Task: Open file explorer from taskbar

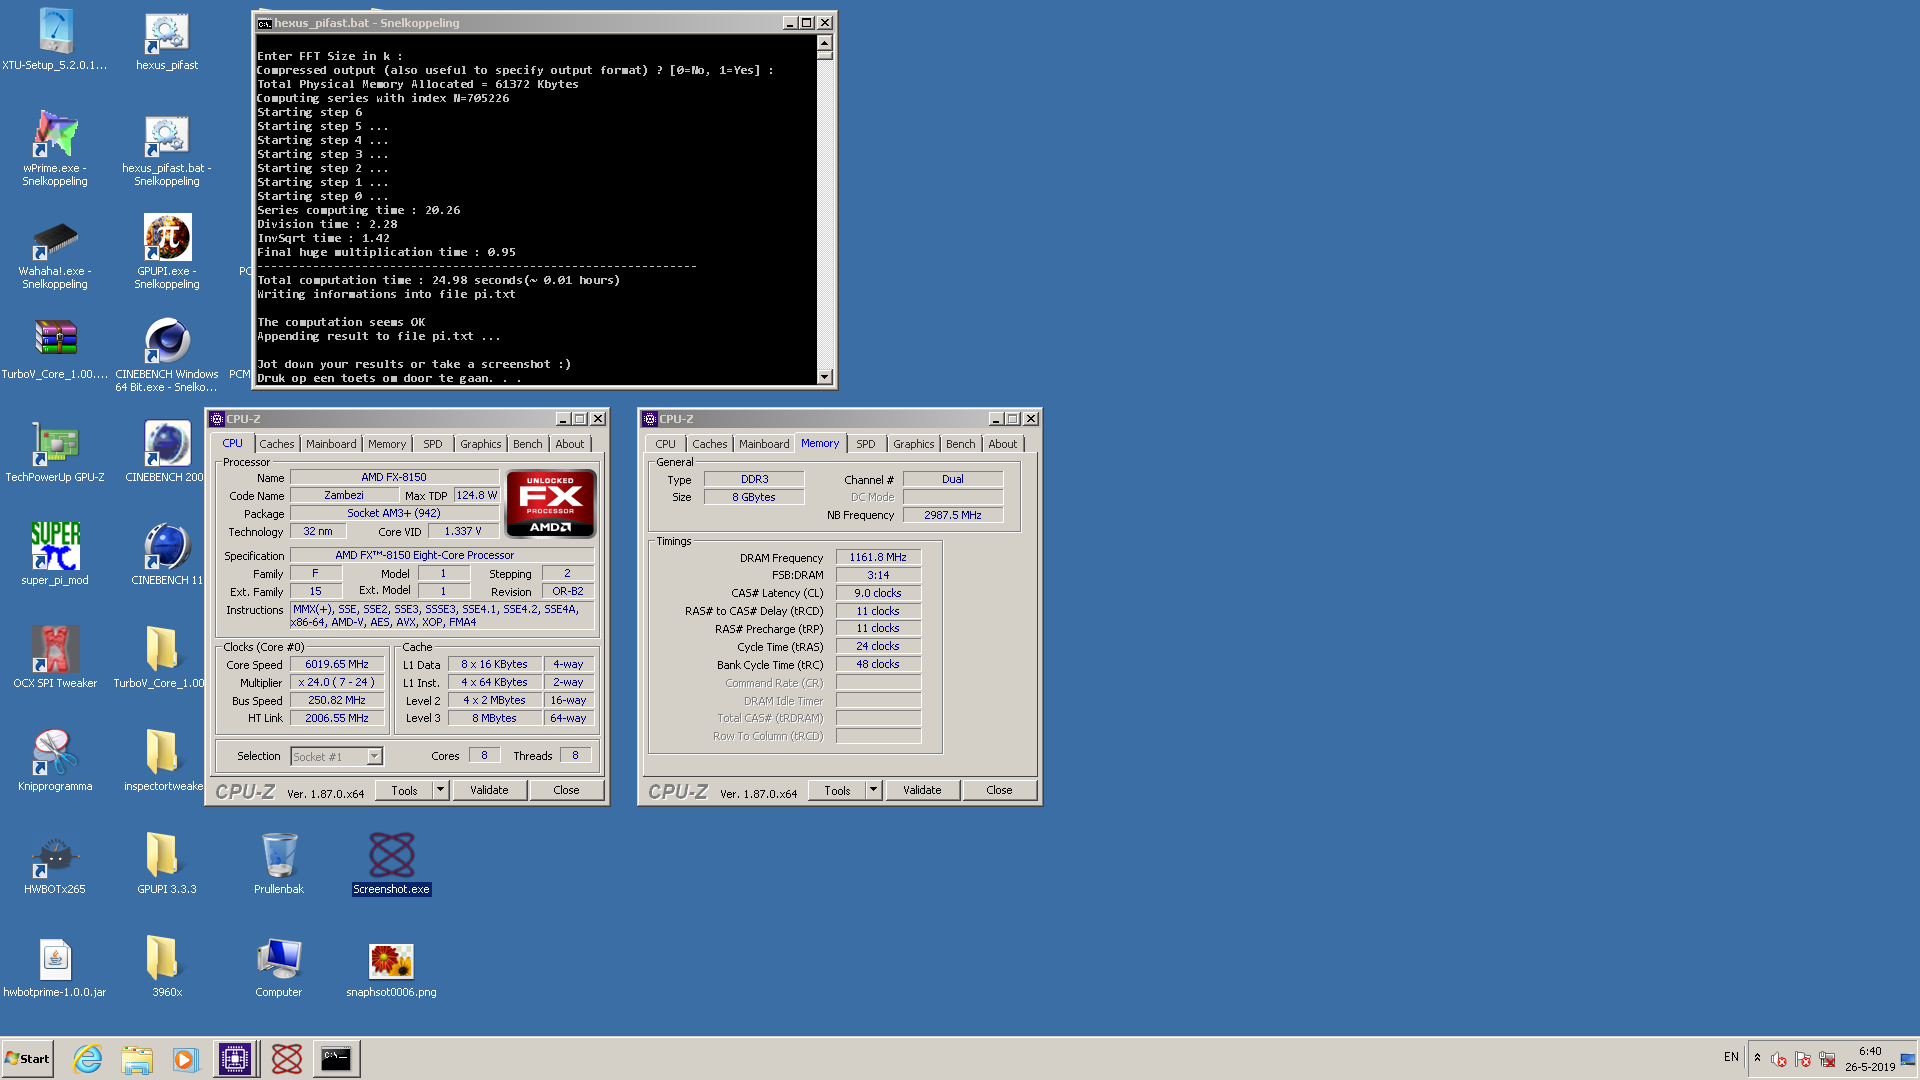Action: click(x=137, y=1059)
